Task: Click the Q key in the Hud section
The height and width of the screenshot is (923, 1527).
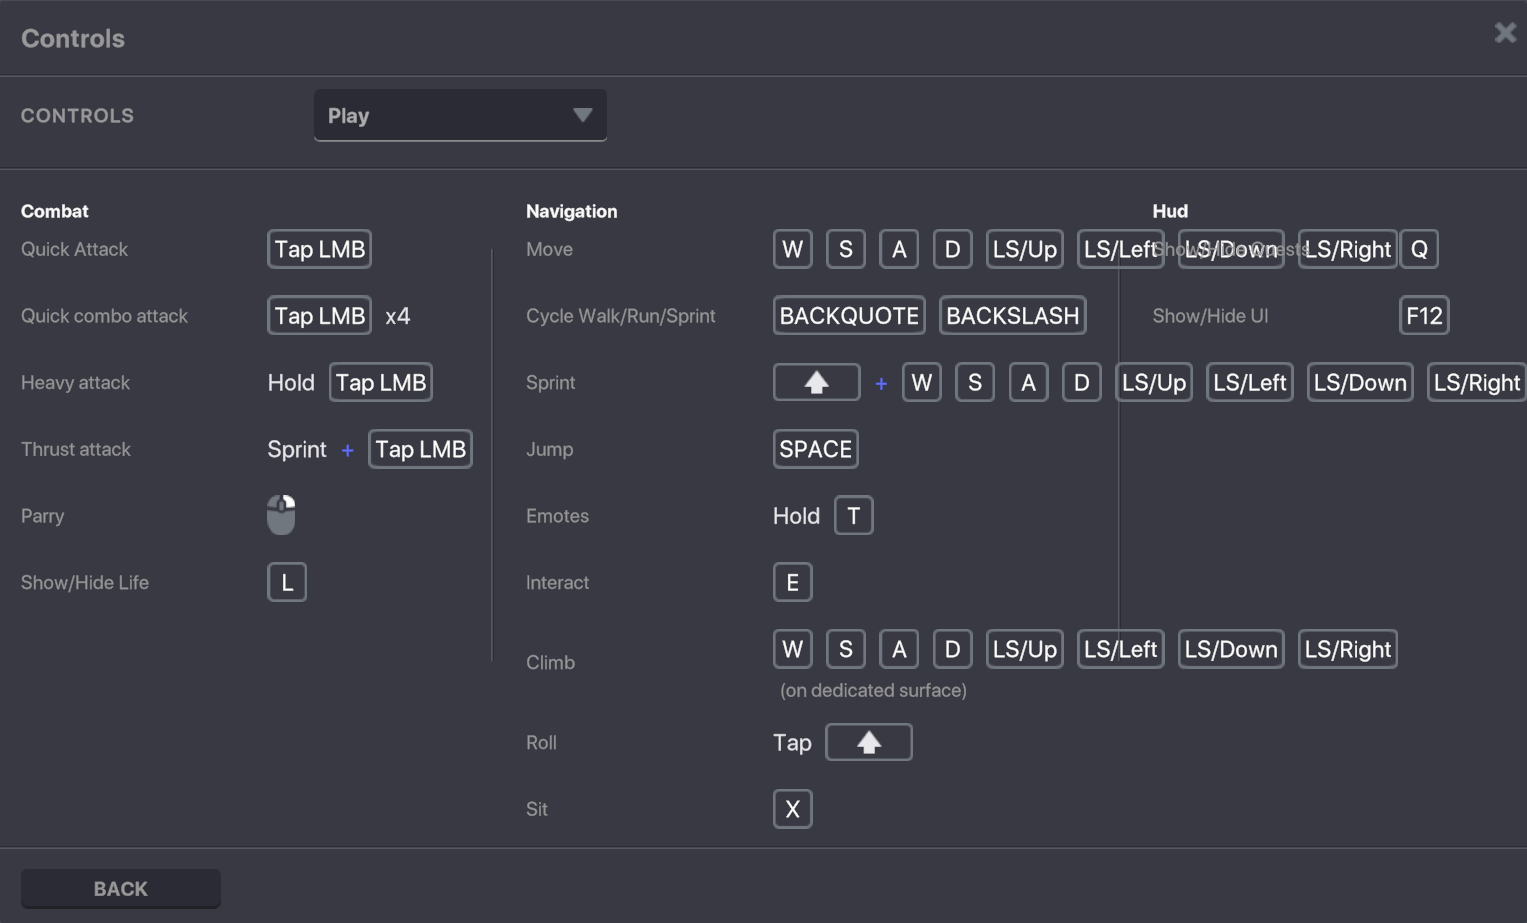Action: click(x=1418, y=249)
